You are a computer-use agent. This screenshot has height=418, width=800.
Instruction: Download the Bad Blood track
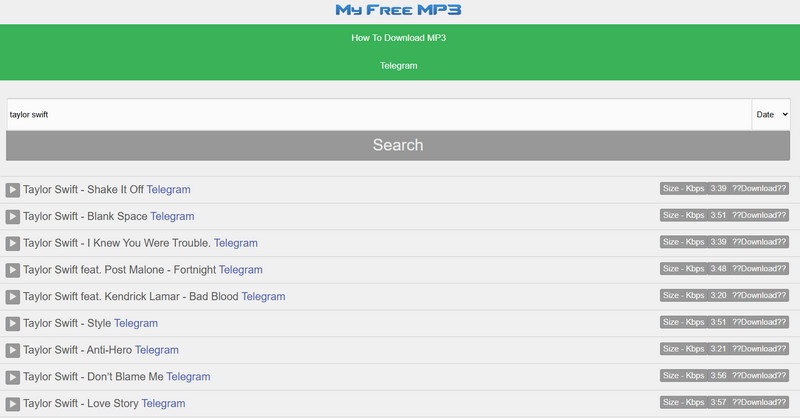point(759,296)
